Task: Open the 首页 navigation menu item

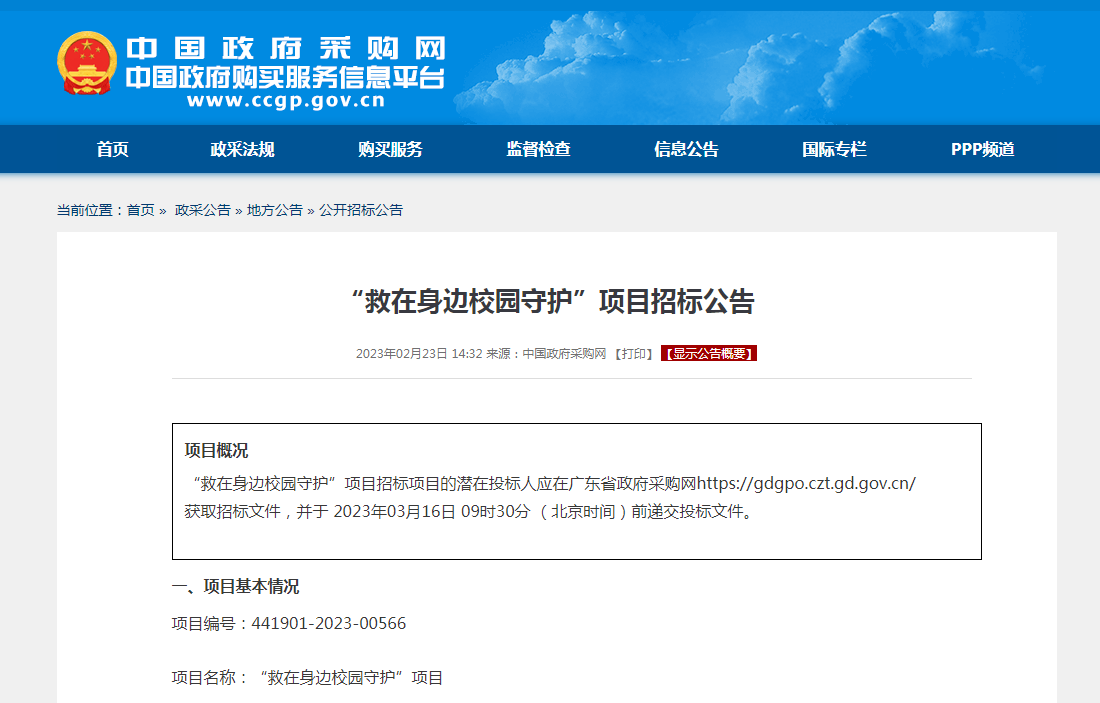Action: click(x=113, y=149)
